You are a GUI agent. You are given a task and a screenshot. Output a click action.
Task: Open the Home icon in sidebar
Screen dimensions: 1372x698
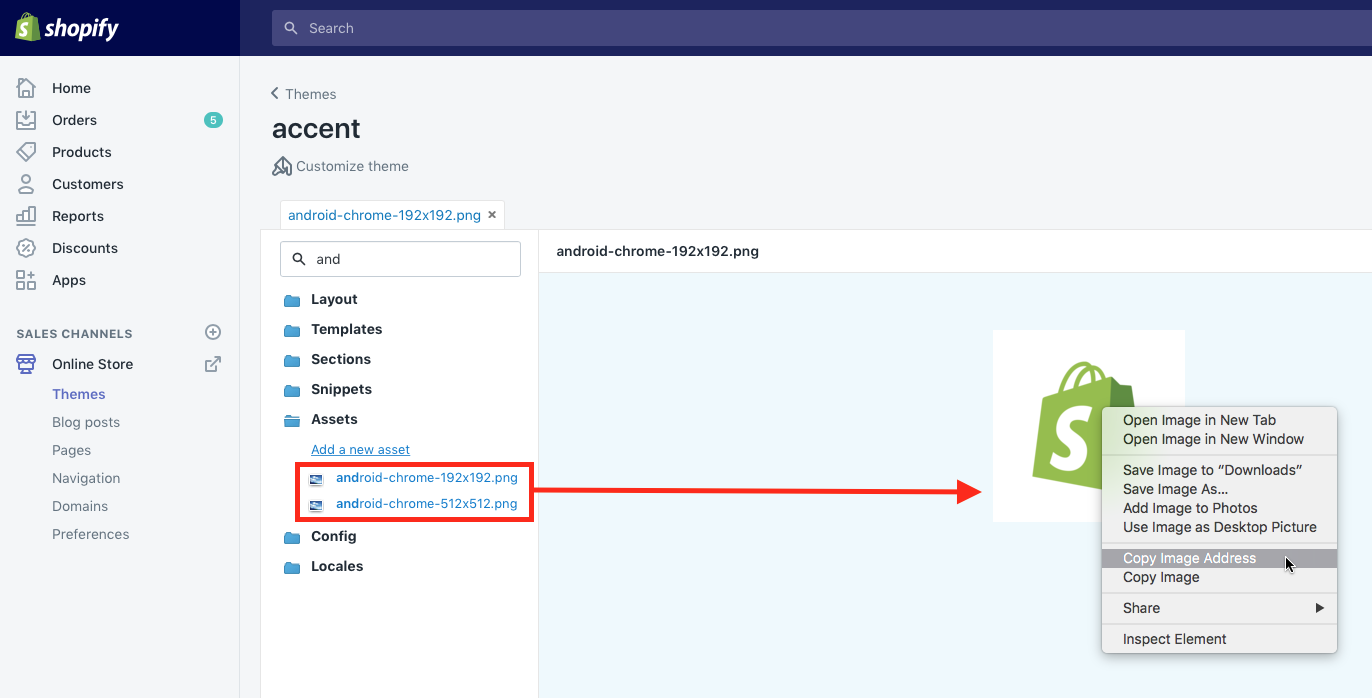pos(25,87)
